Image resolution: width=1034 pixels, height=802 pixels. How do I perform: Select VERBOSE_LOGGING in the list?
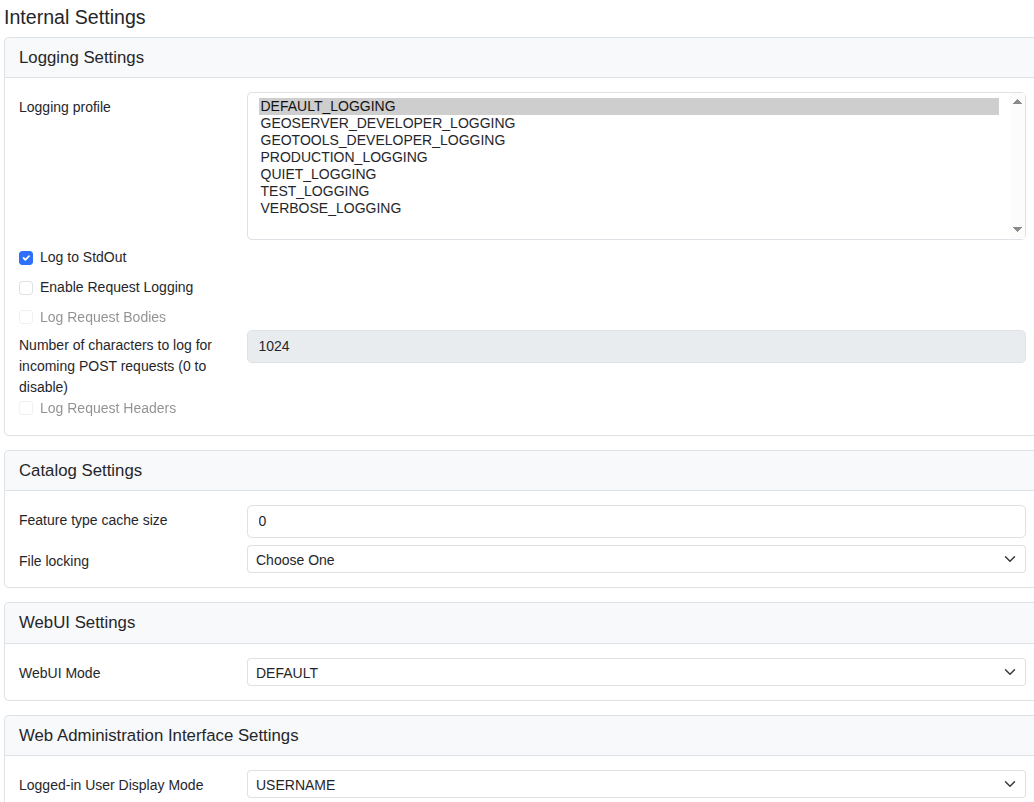[x=330, y=208]
